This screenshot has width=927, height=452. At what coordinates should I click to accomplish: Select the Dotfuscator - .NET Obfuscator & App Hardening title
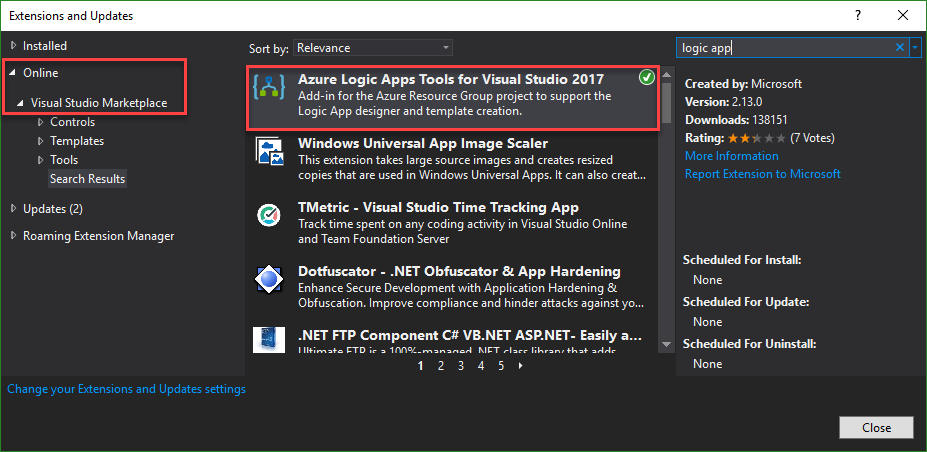point(459,271)
